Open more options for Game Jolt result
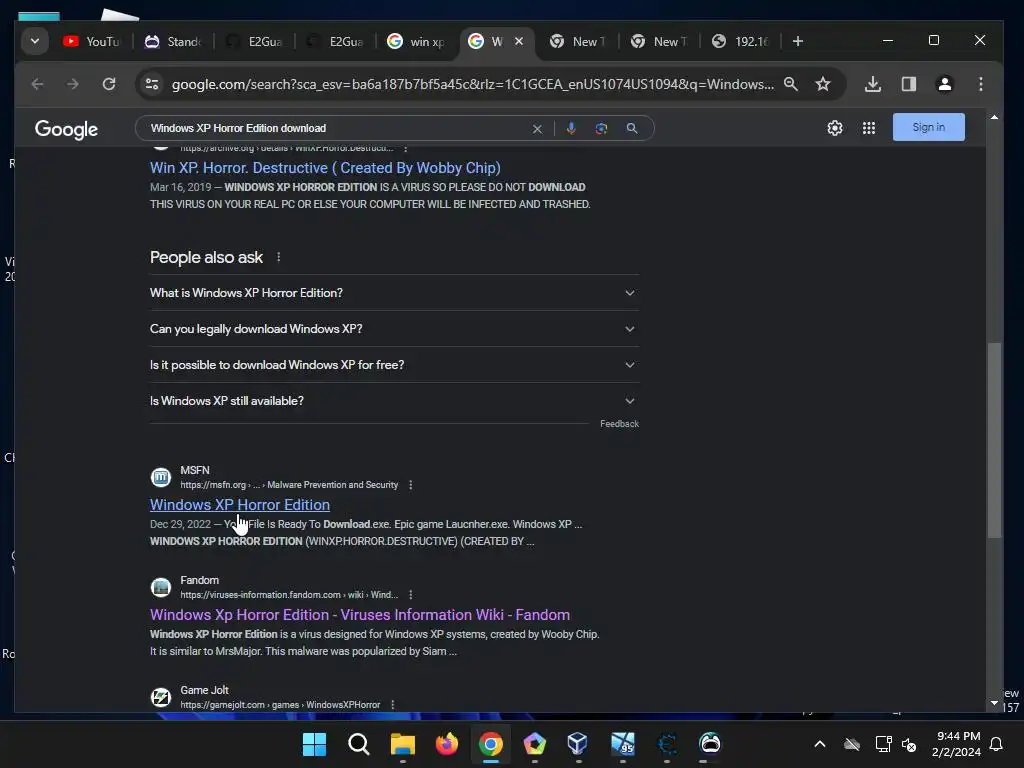Screen dimensions: 1024x768 (x=392, y=705)
